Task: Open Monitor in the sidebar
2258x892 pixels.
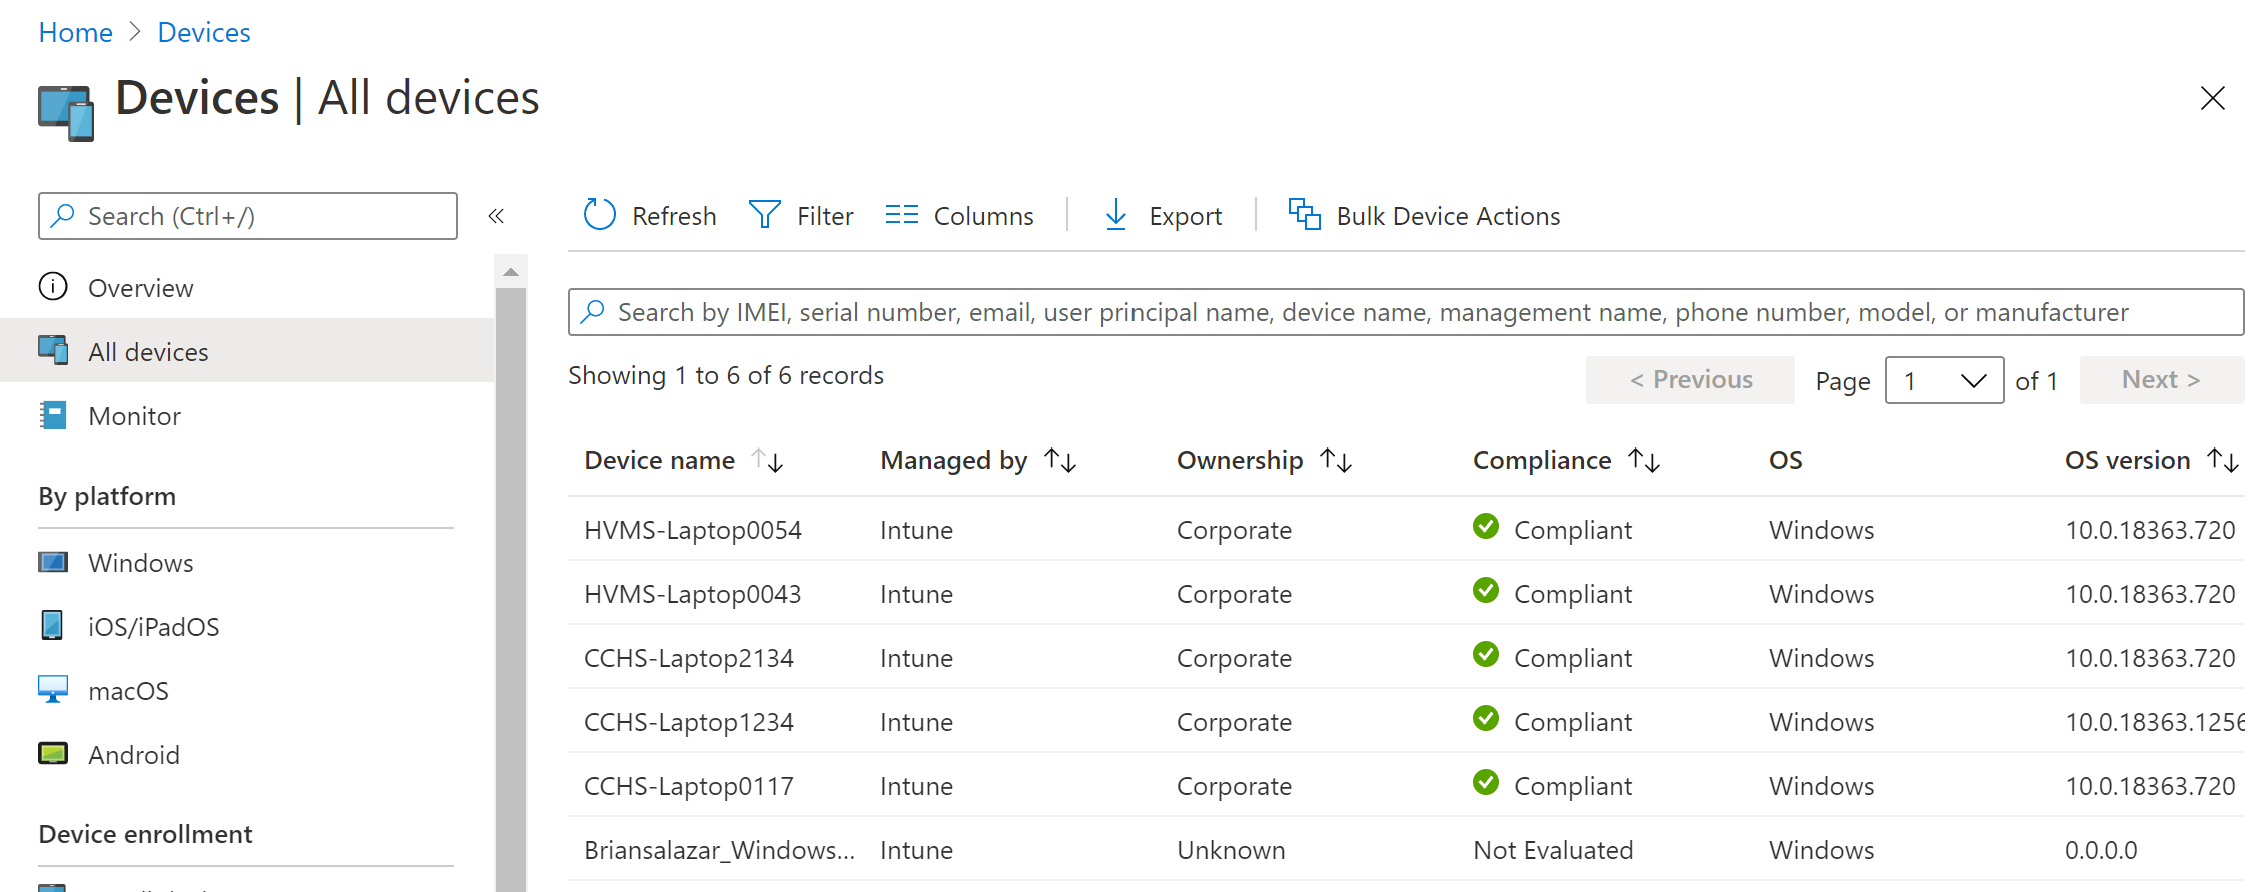Action: [247, 415]
